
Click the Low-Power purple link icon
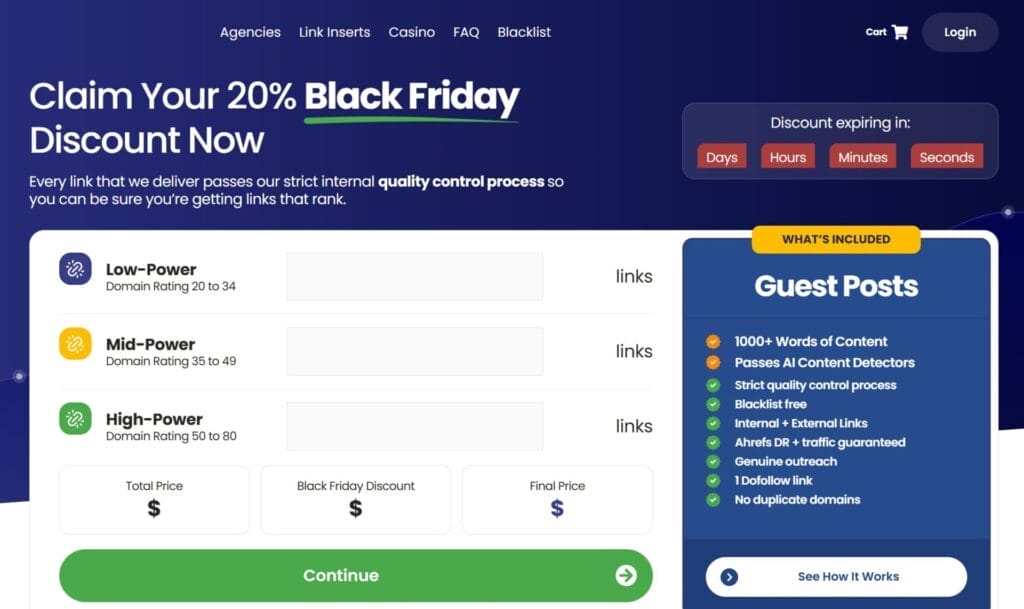75,268
